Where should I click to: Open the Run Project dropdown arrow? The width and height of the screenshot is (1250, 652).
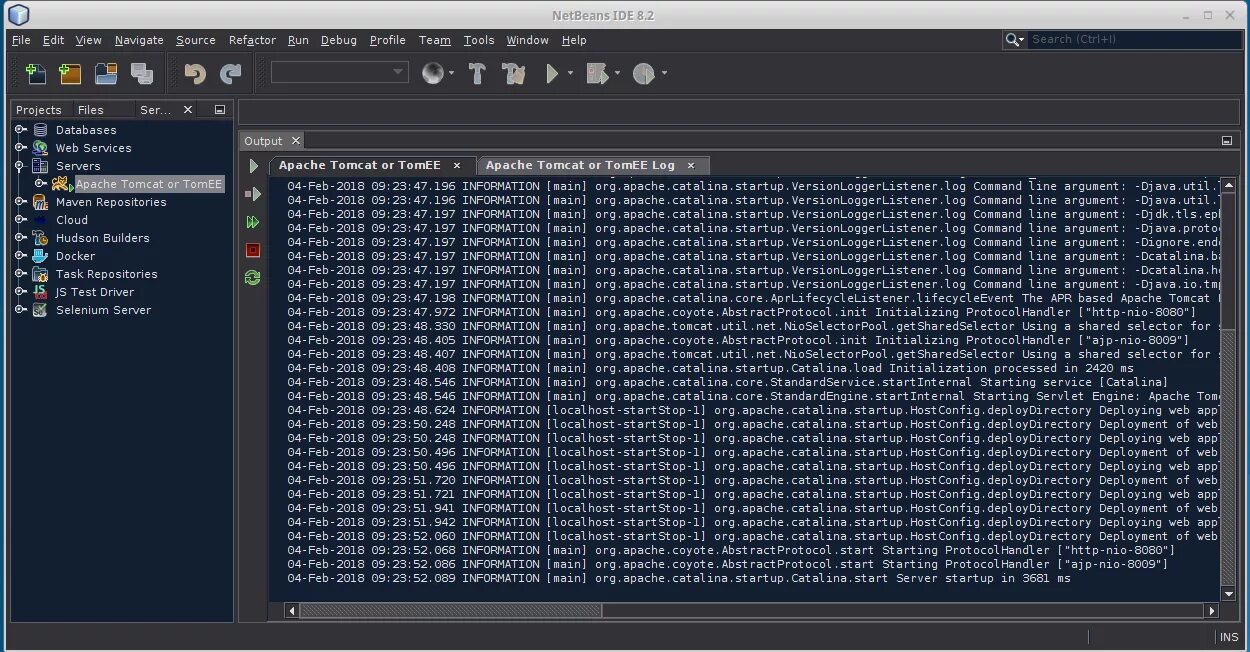(x=570, y=73)
